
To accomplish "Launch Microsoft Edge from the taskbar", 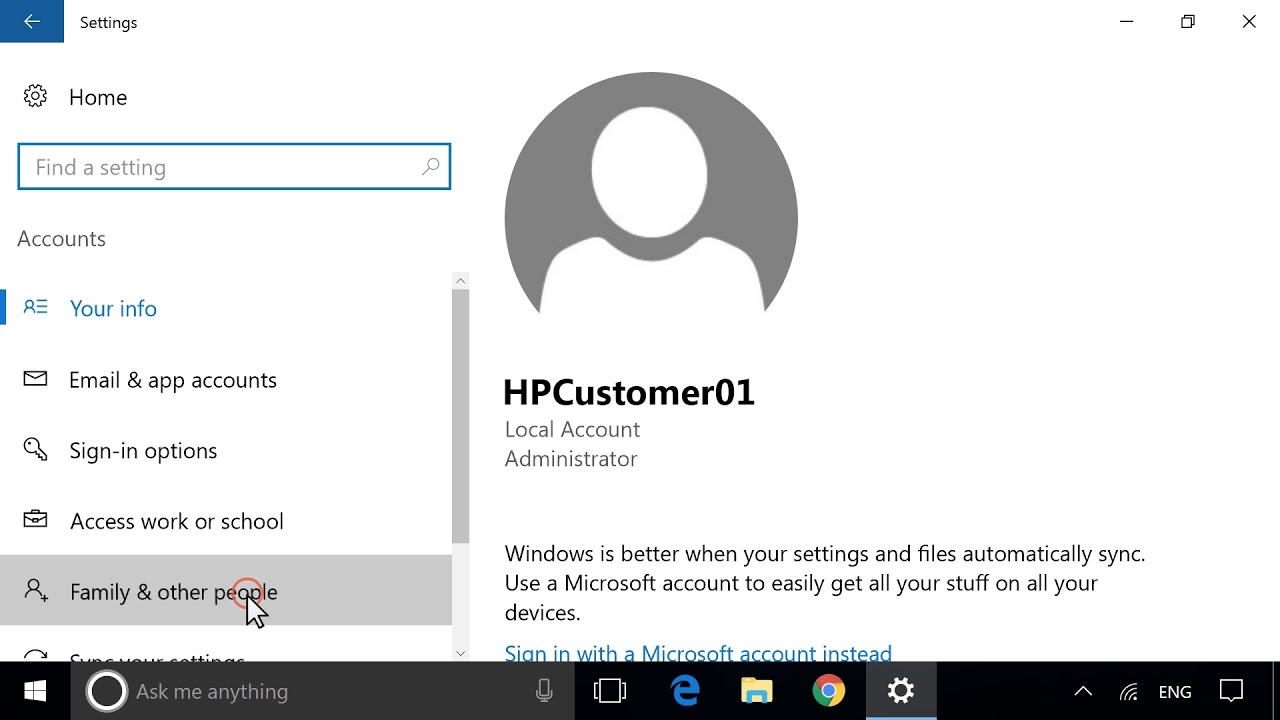I will click(x=685, y=691).
